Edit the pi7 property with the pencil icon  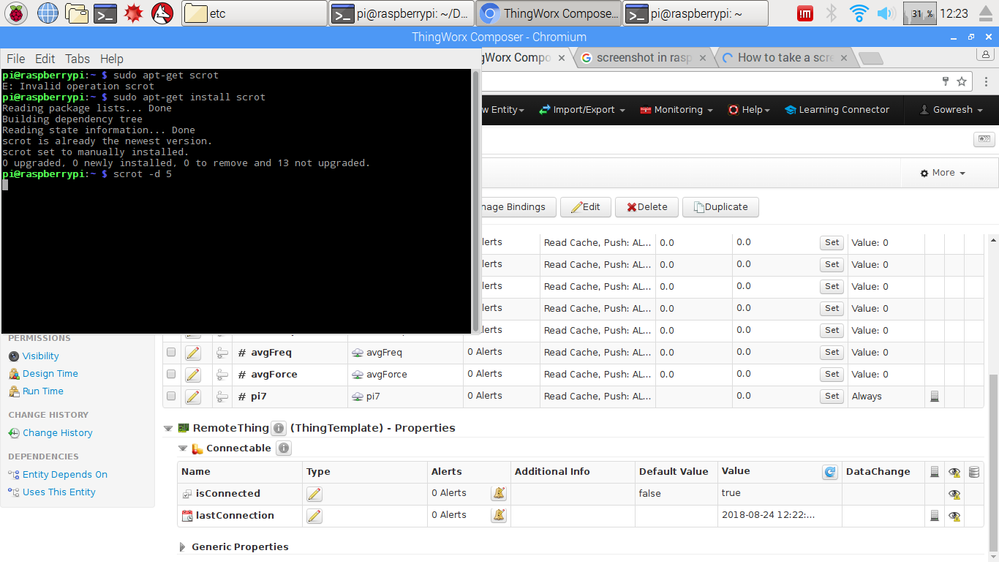(193, 396)
